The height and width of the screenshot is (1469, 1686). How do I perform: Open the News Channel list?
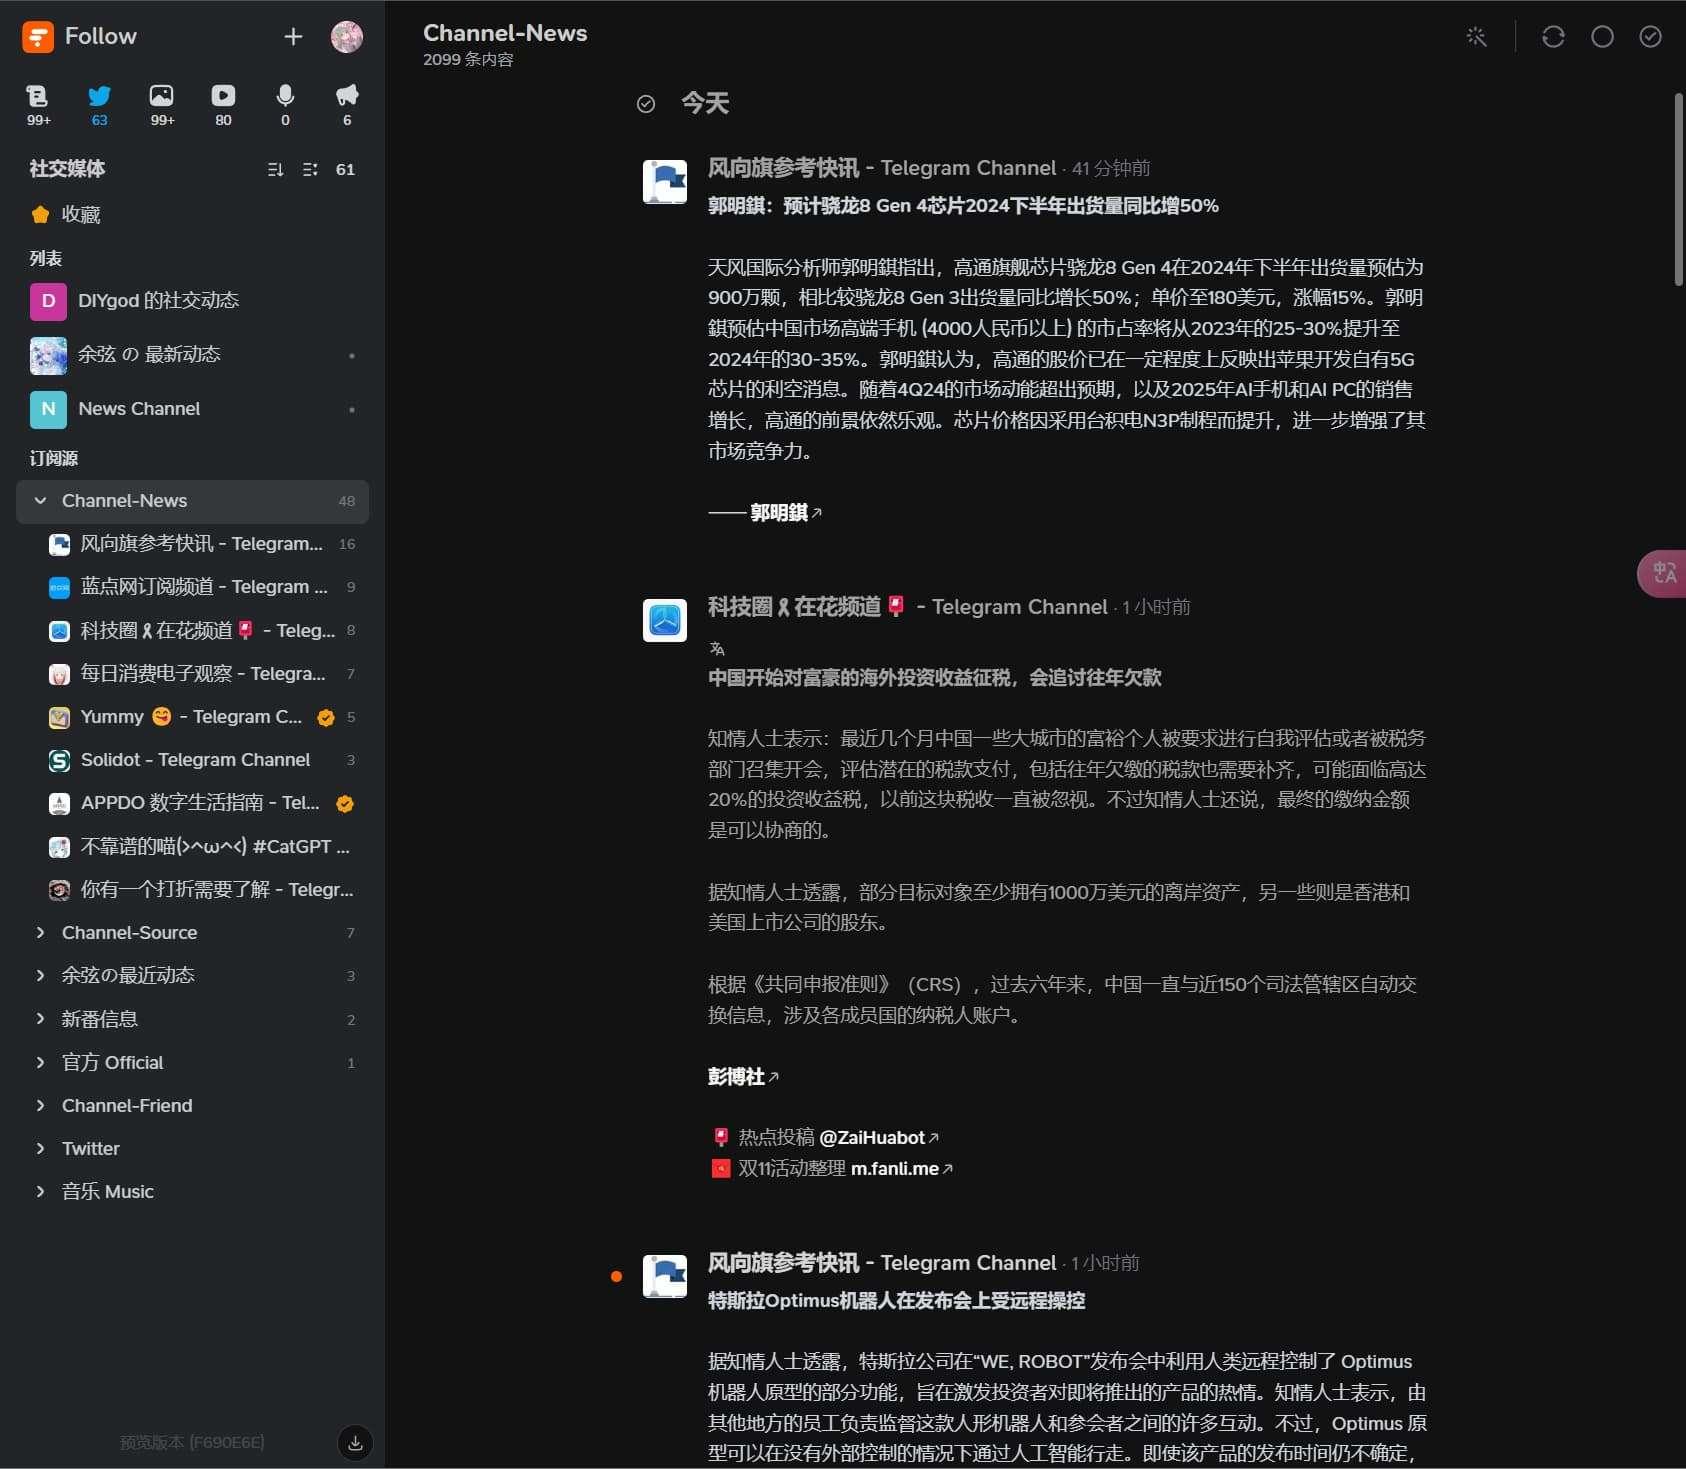click(x=140, y=408)
